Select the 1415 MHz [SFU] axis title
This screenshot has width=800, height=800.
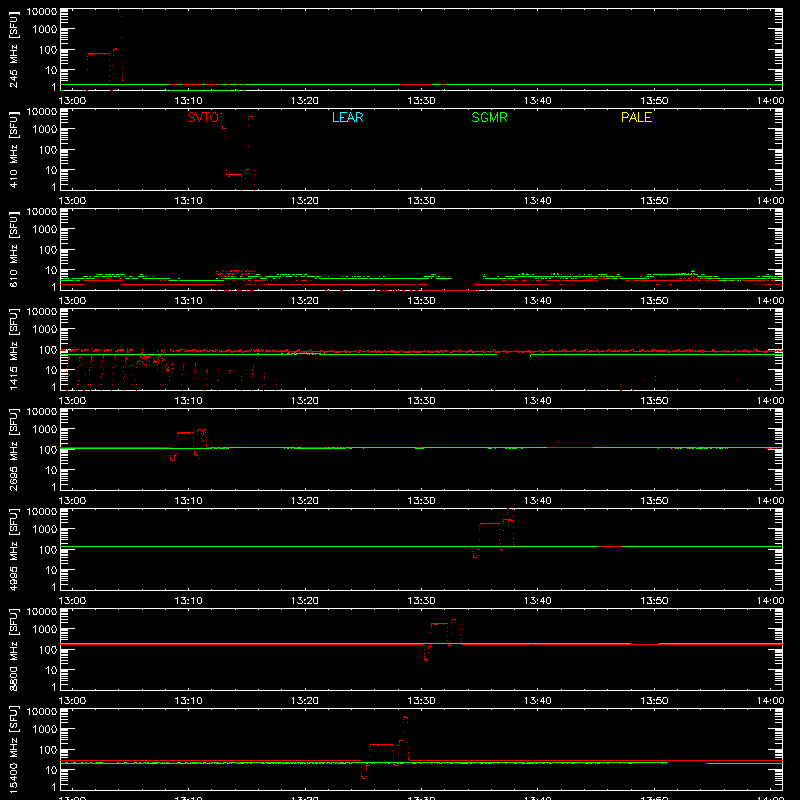[14, 349]
